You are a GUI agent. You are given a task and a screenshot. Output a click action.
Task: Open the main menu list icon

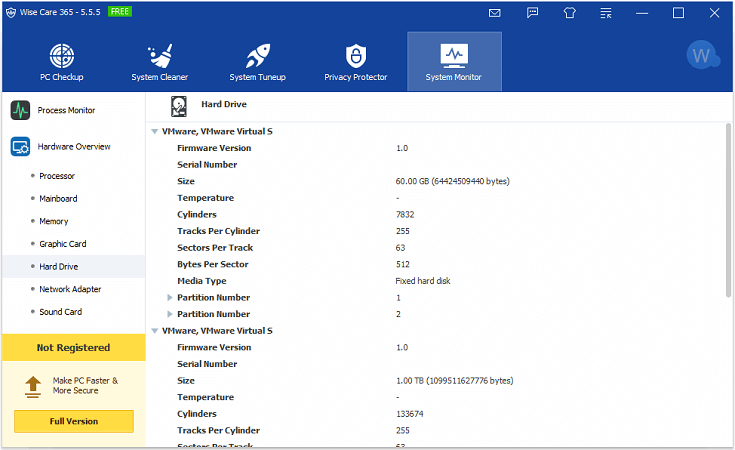tap(606, 13)
